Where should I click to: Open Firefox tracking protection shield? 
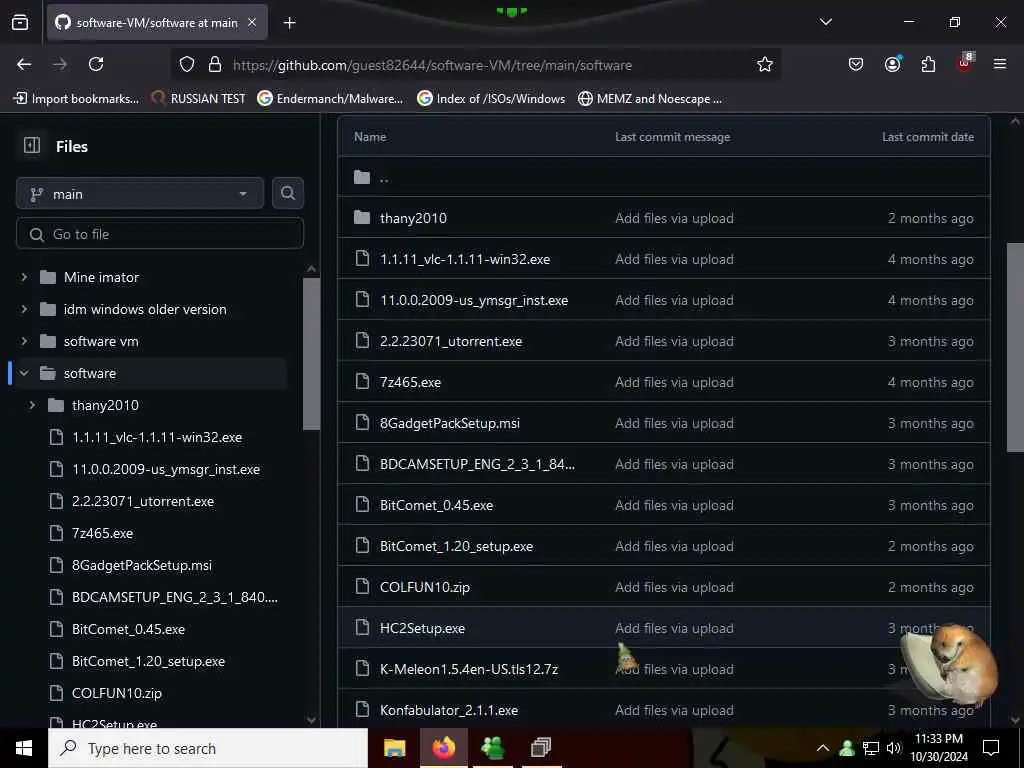pos(187,64)
